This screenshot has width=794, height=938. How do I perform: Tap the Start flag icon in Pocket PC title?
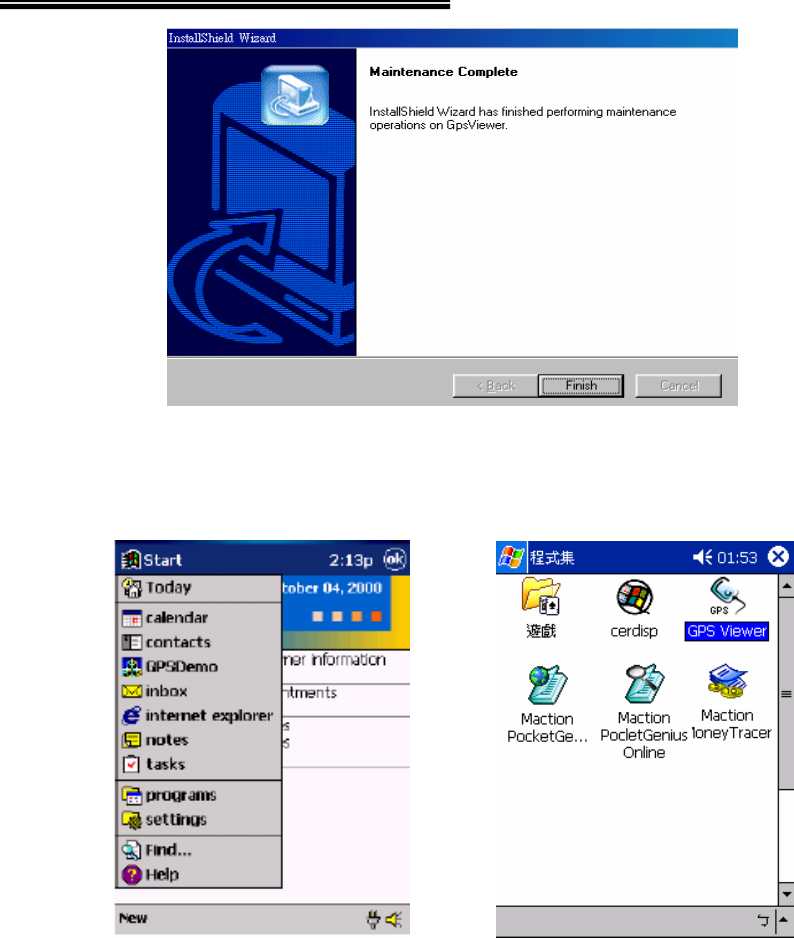click(x=130, y=560)
